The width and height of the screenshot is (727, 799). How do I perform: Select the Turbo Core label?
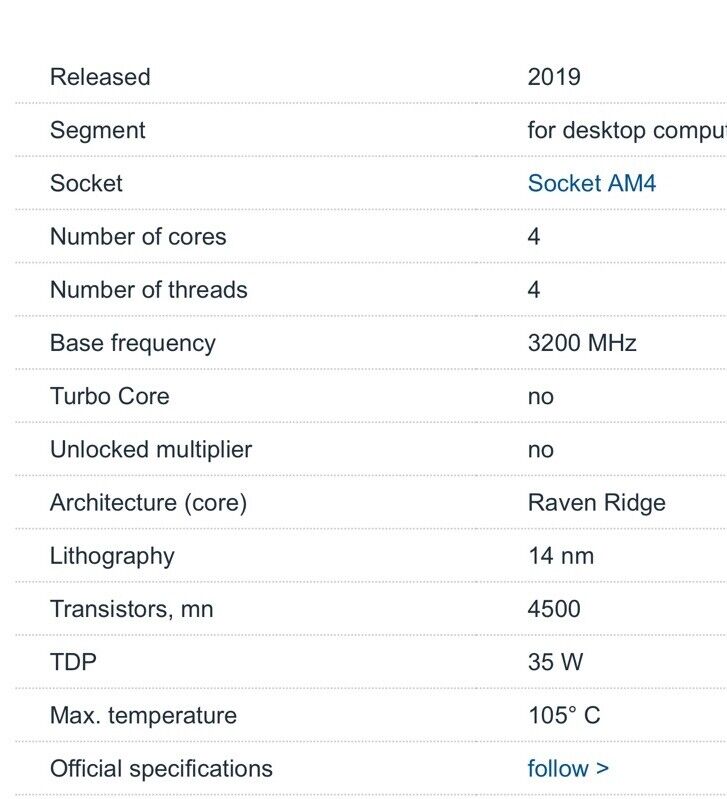(110, 396)
